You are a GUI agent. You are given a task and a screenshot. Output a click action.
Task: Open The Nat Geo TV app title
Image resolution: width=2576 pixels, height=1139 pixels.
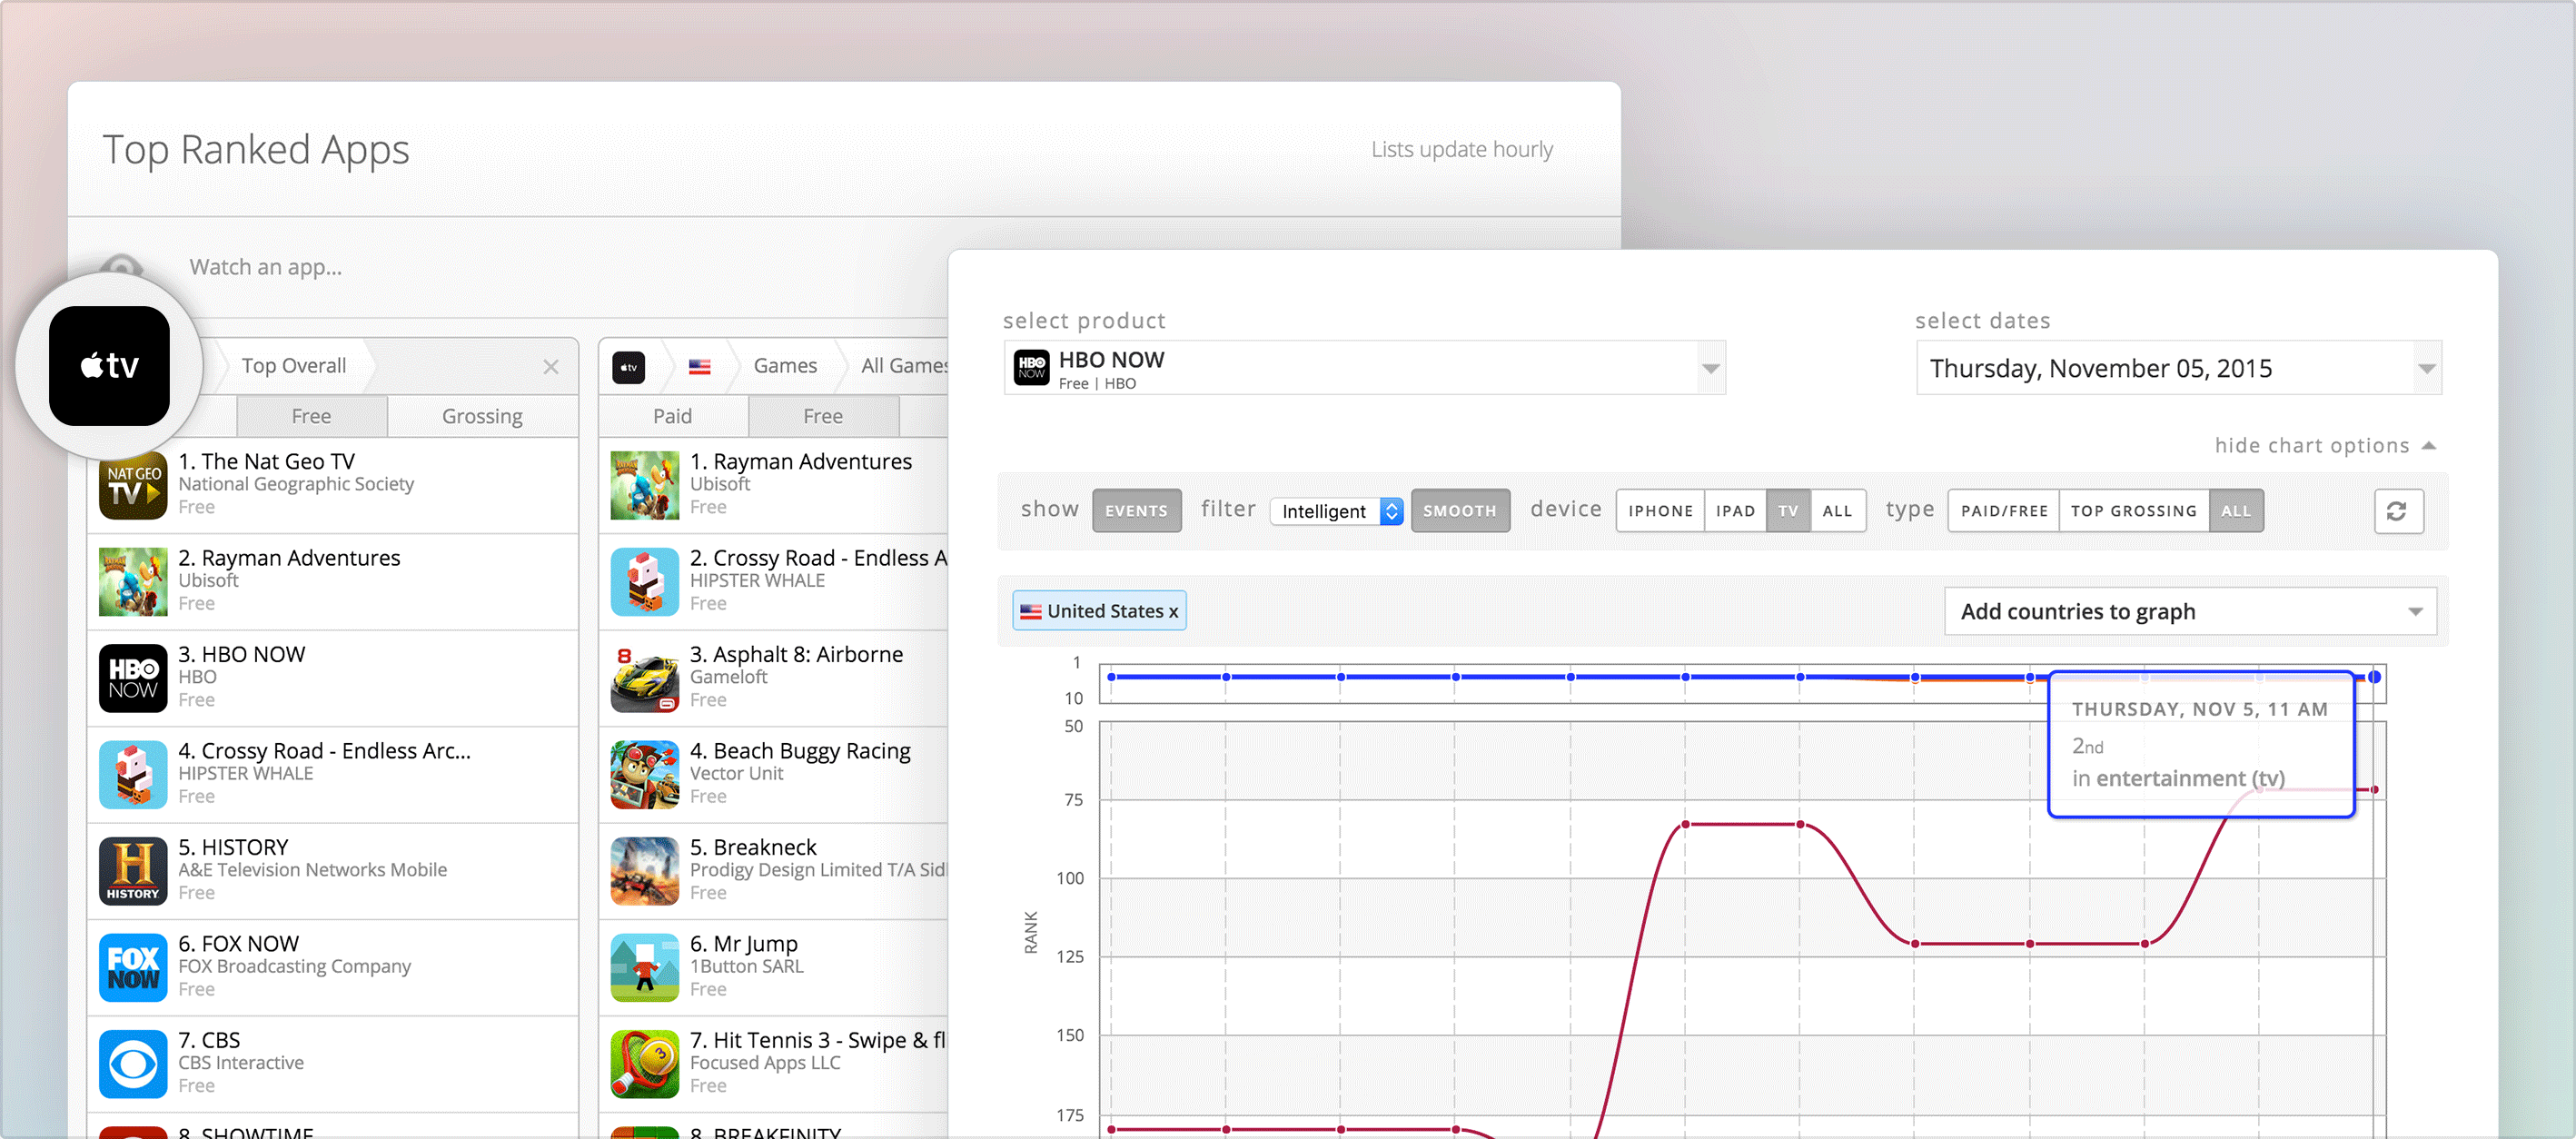[266, 461]
